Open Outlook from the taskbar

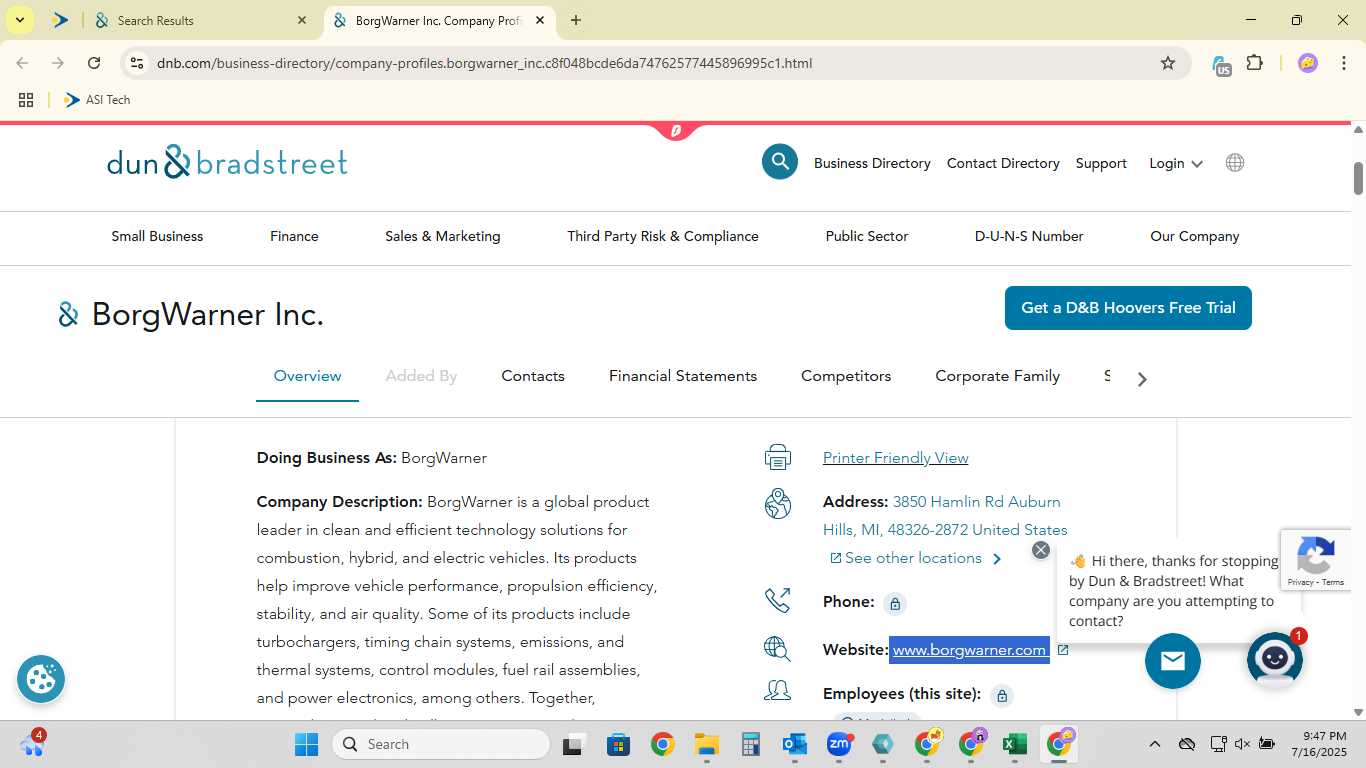pyautogui.click(x=795, y=744)
